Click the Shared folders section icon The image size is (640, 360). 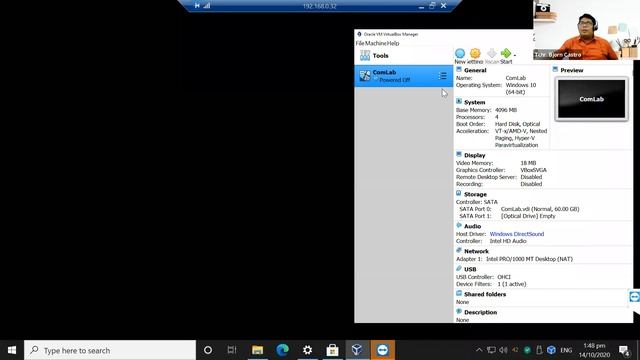(459, 293)
